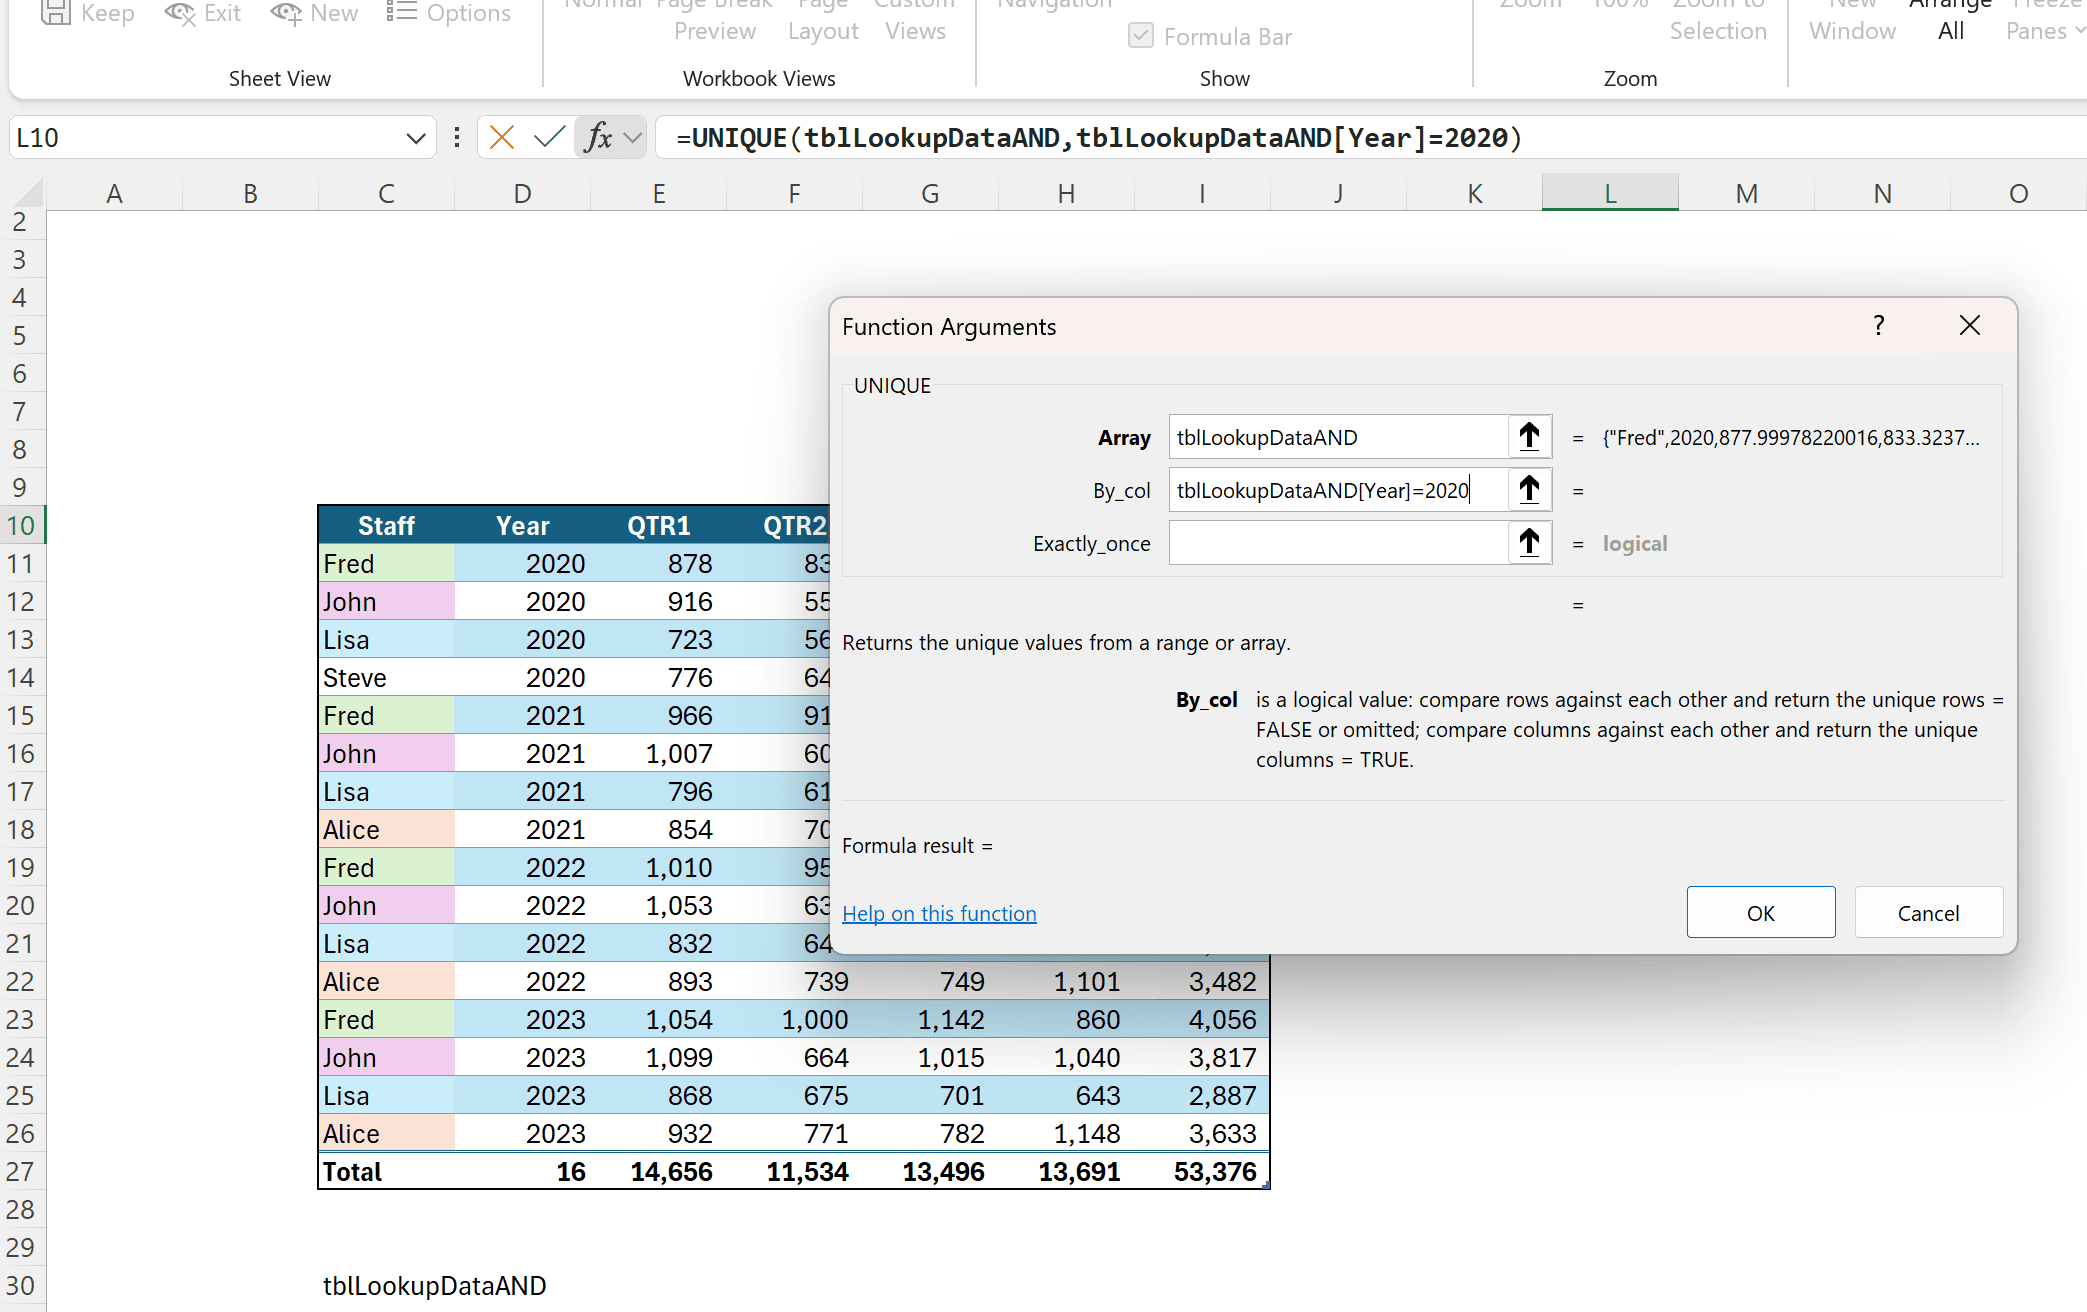The image size is (2087, 1312).
Task: Select column L header
Action: tap(1610, 193)
